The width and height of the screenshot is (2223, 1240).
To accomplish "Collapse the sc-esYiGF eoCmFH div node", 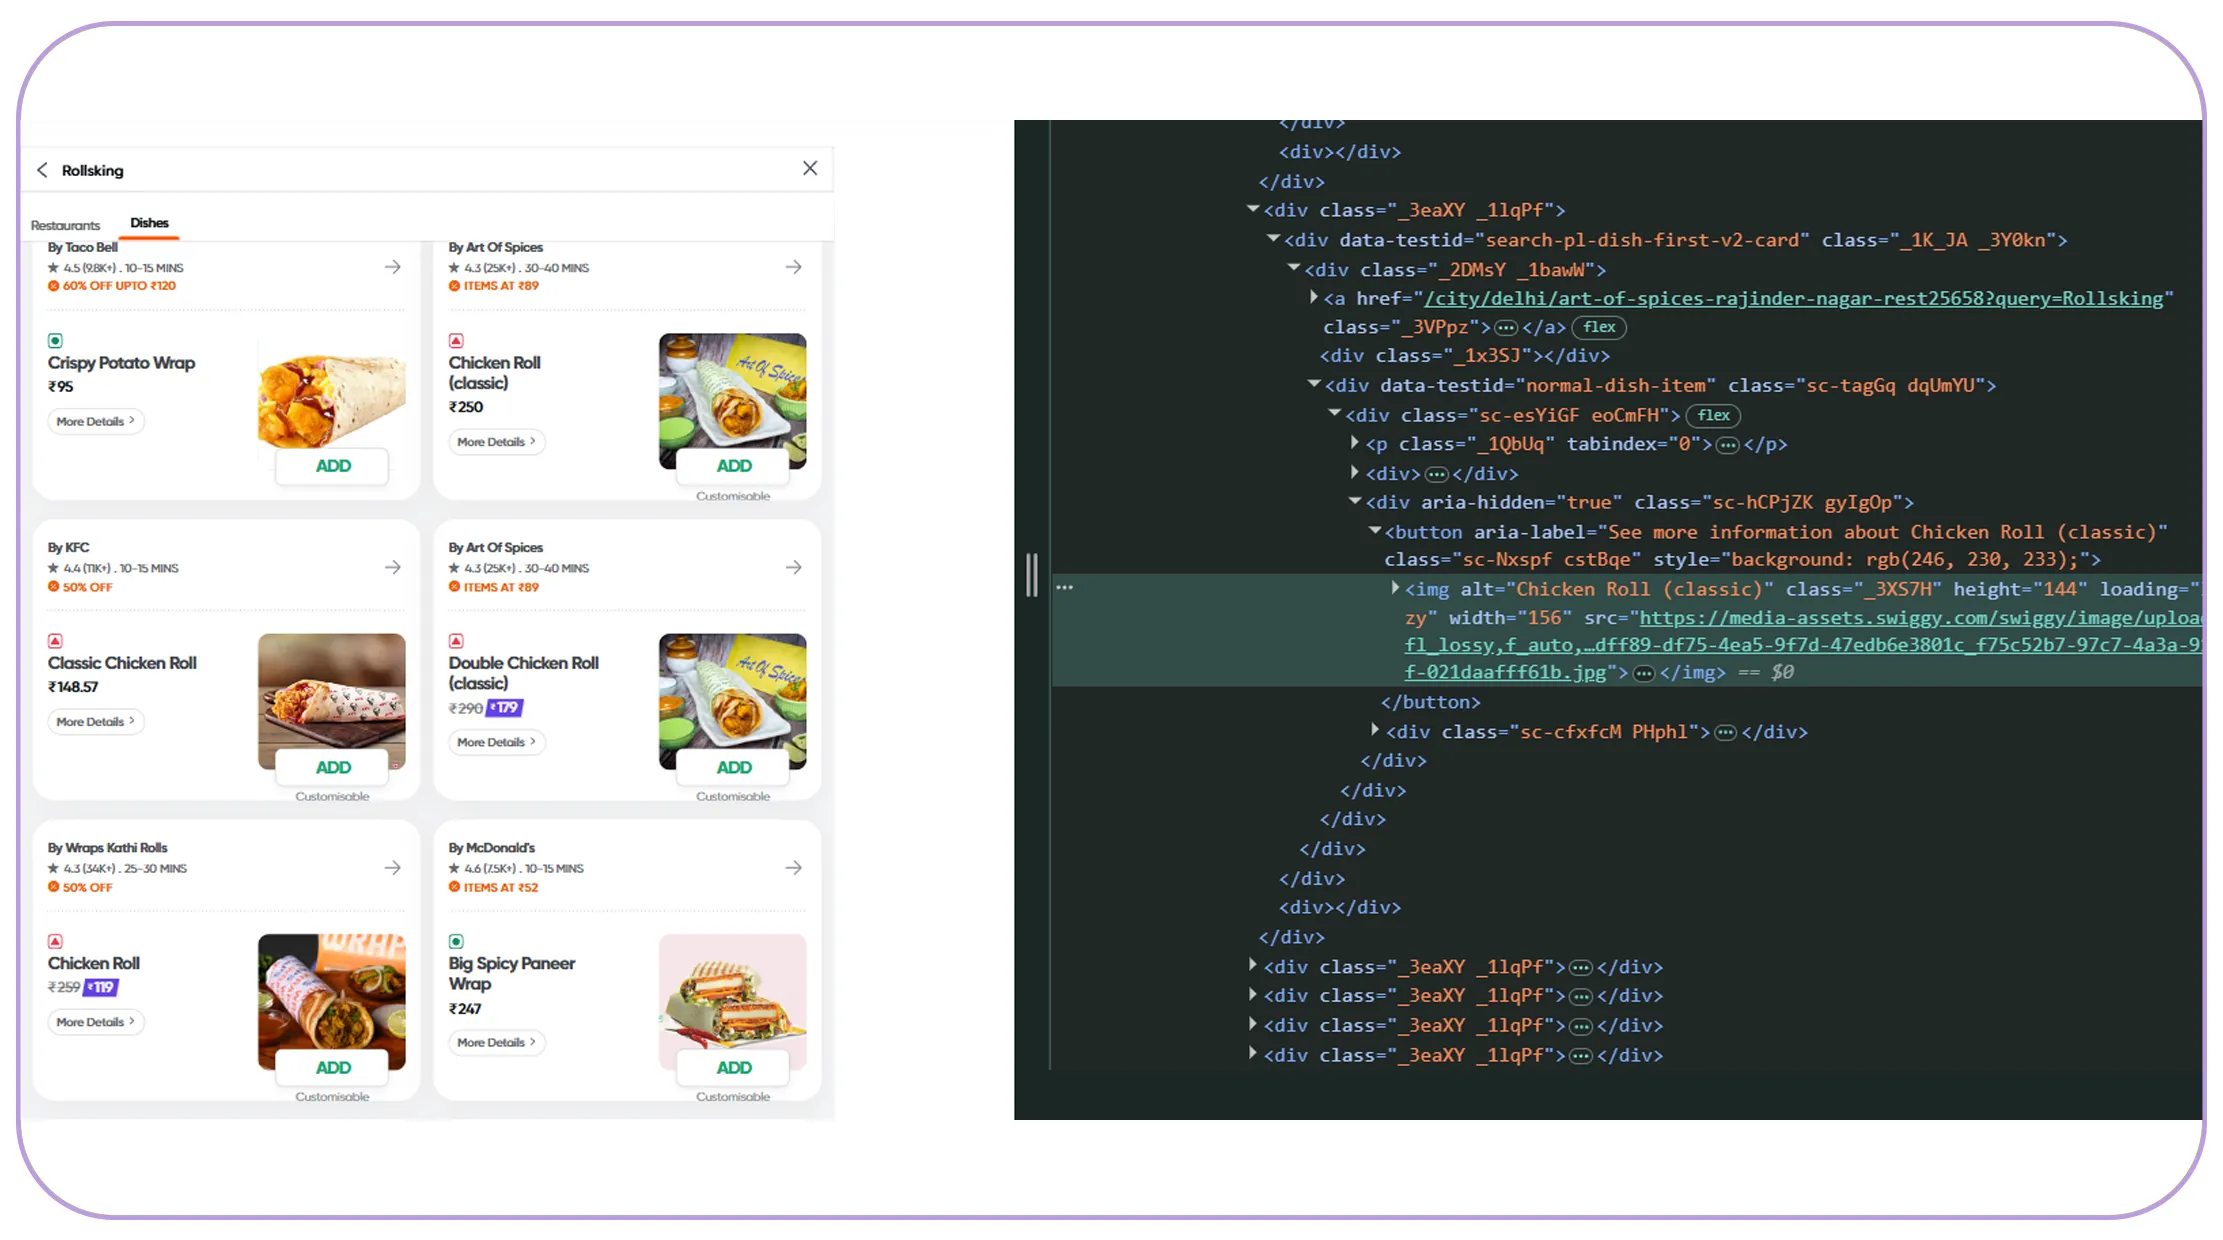I will pyautogui.click(x=1334, y=413).
